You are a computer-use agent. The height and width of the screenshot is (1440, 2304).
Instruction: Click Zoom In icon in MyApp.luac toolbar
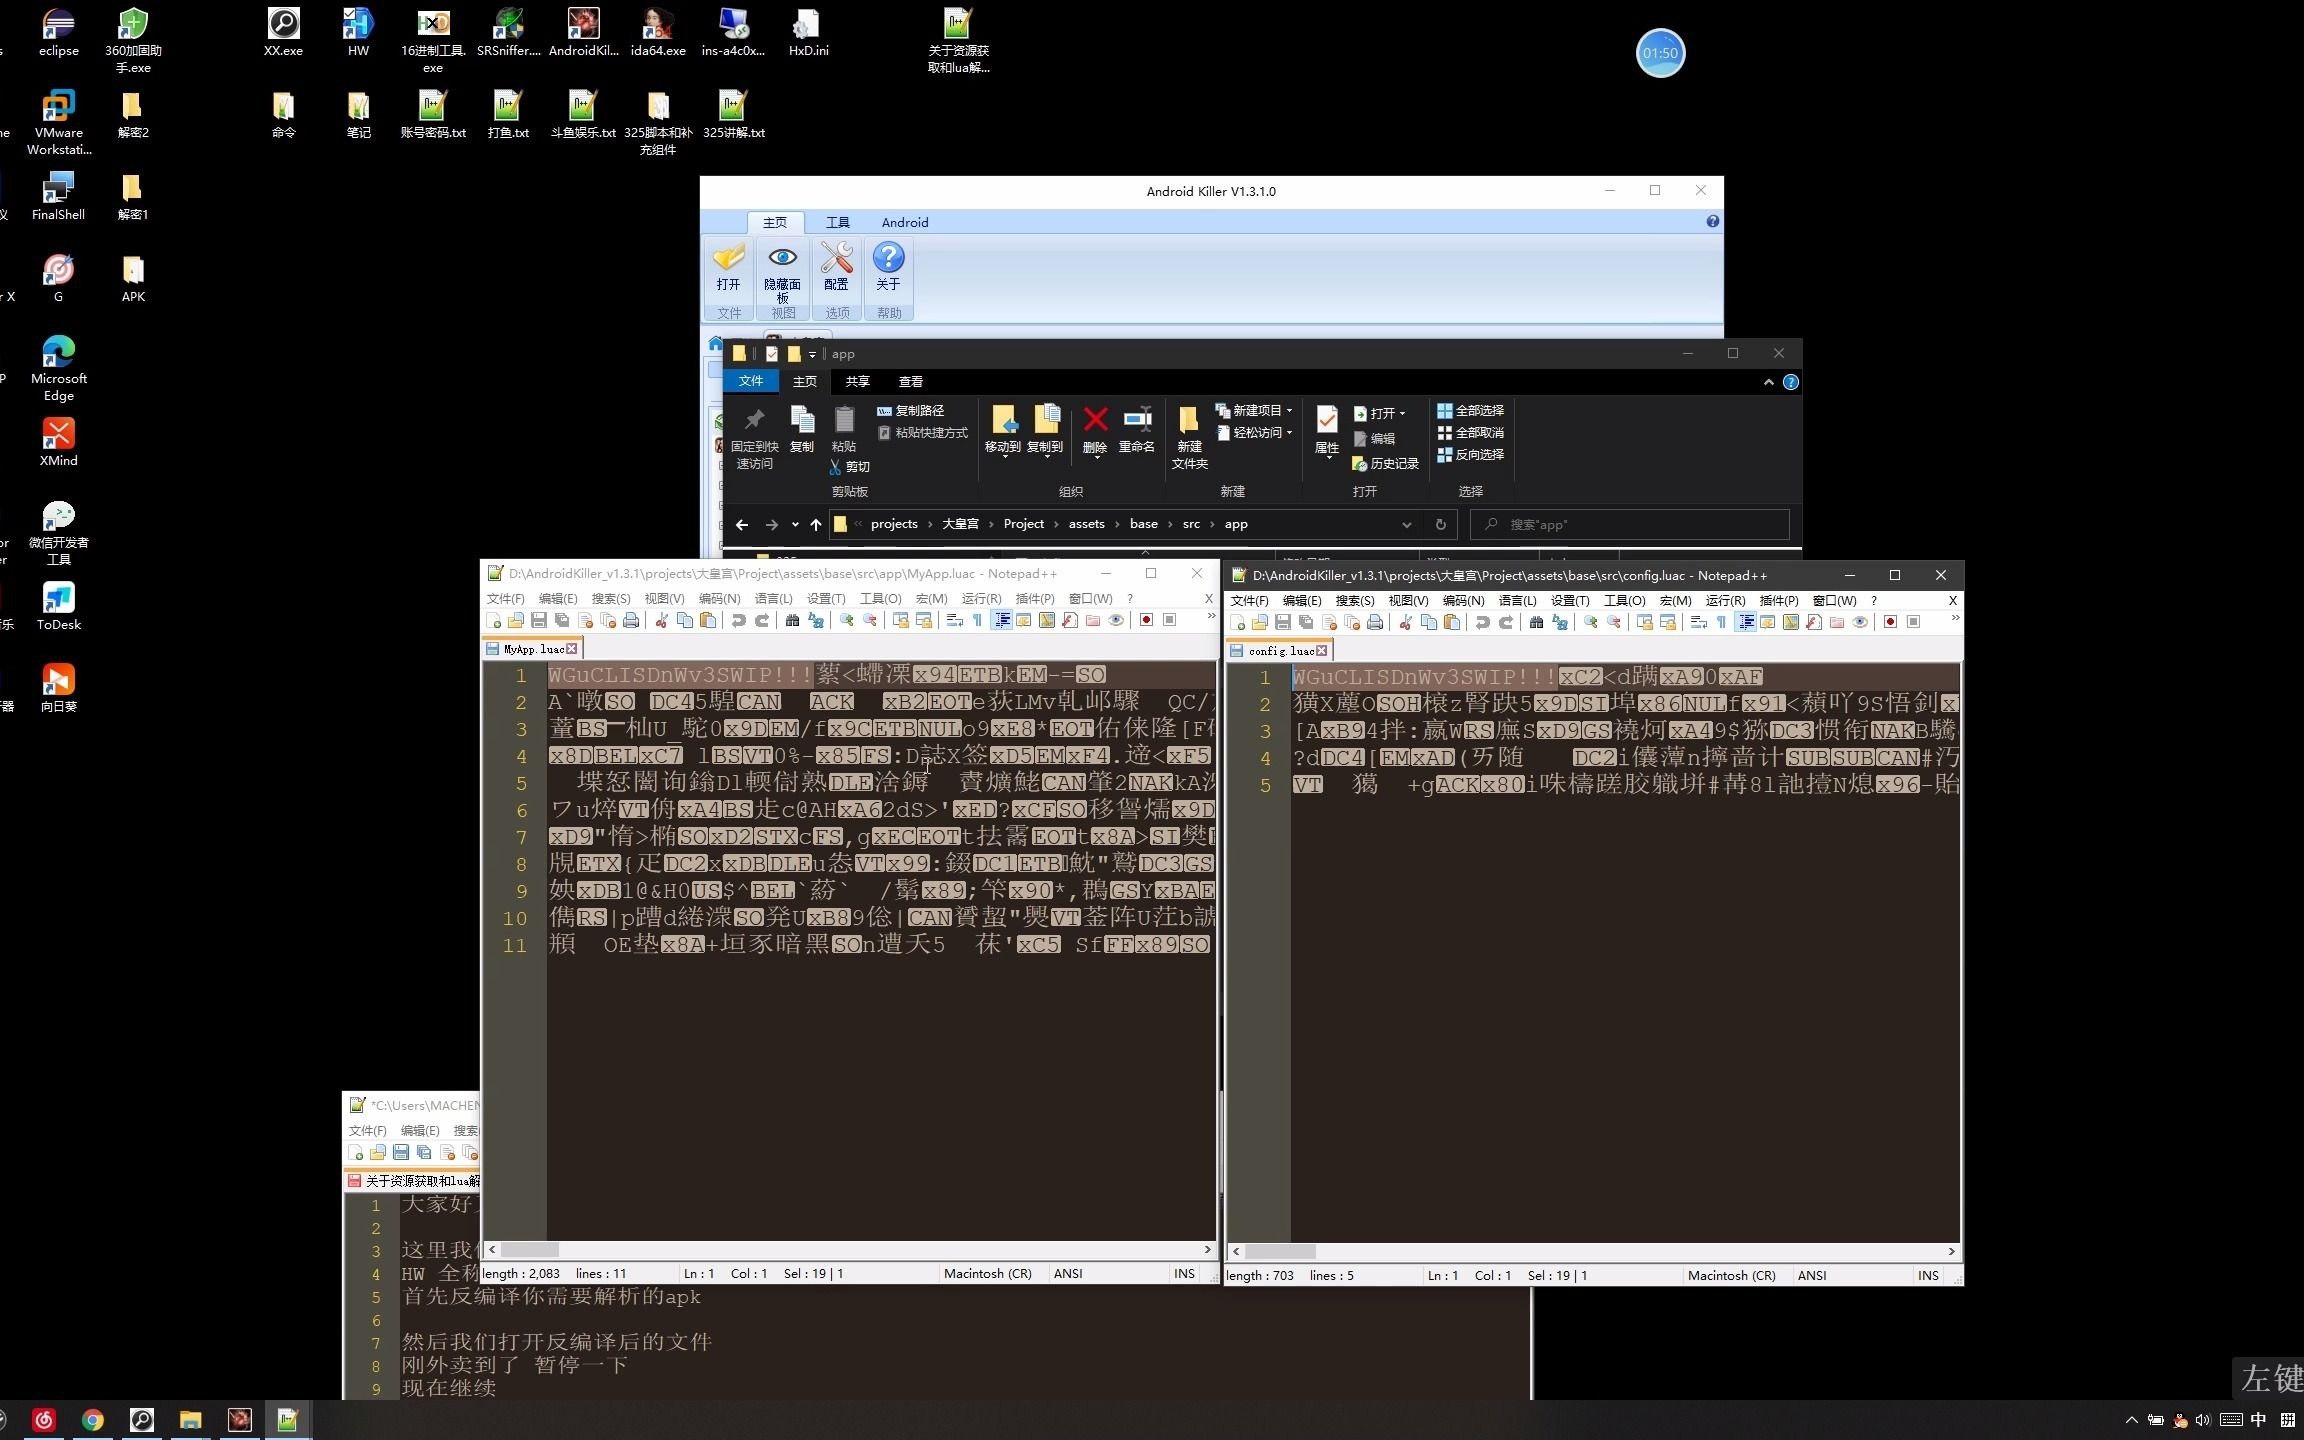click(x=847, y=621)
